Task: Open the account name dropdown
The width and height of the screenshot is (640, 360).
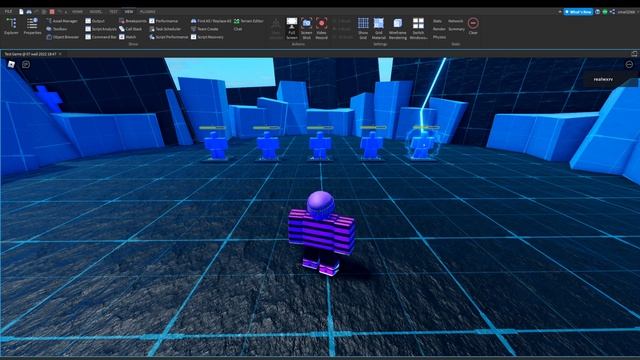Action: pos(628,12)
